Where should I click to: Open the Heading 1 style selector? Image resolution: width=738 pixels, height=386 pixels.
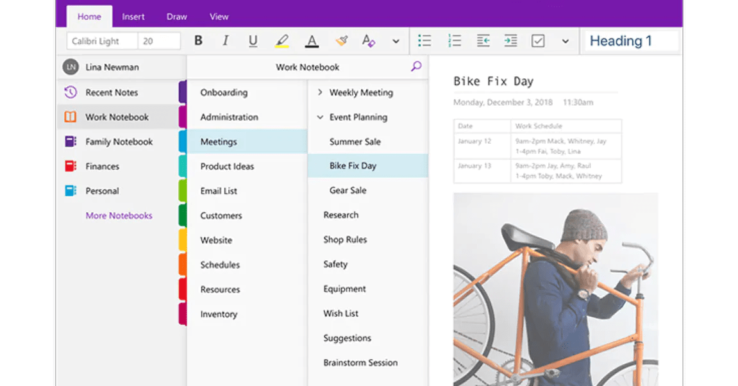coord(631,41)
